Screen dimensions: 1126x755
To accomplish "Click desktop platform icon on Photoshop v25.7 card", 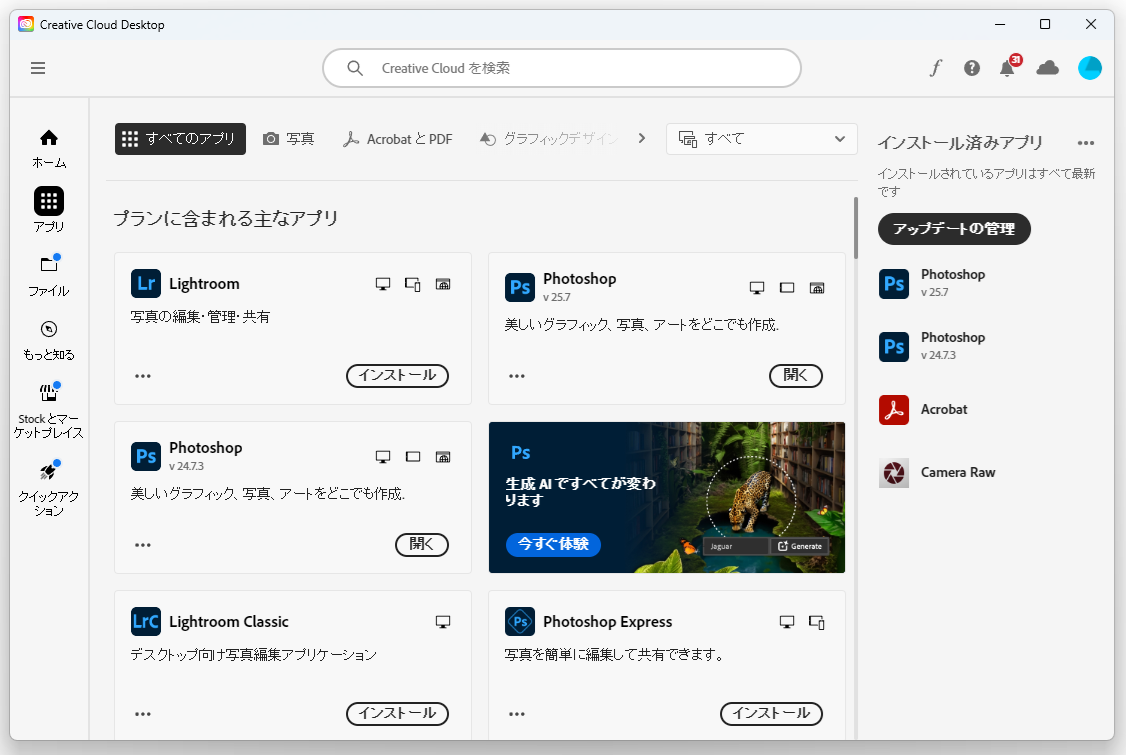I will click(x=757, y=288).
